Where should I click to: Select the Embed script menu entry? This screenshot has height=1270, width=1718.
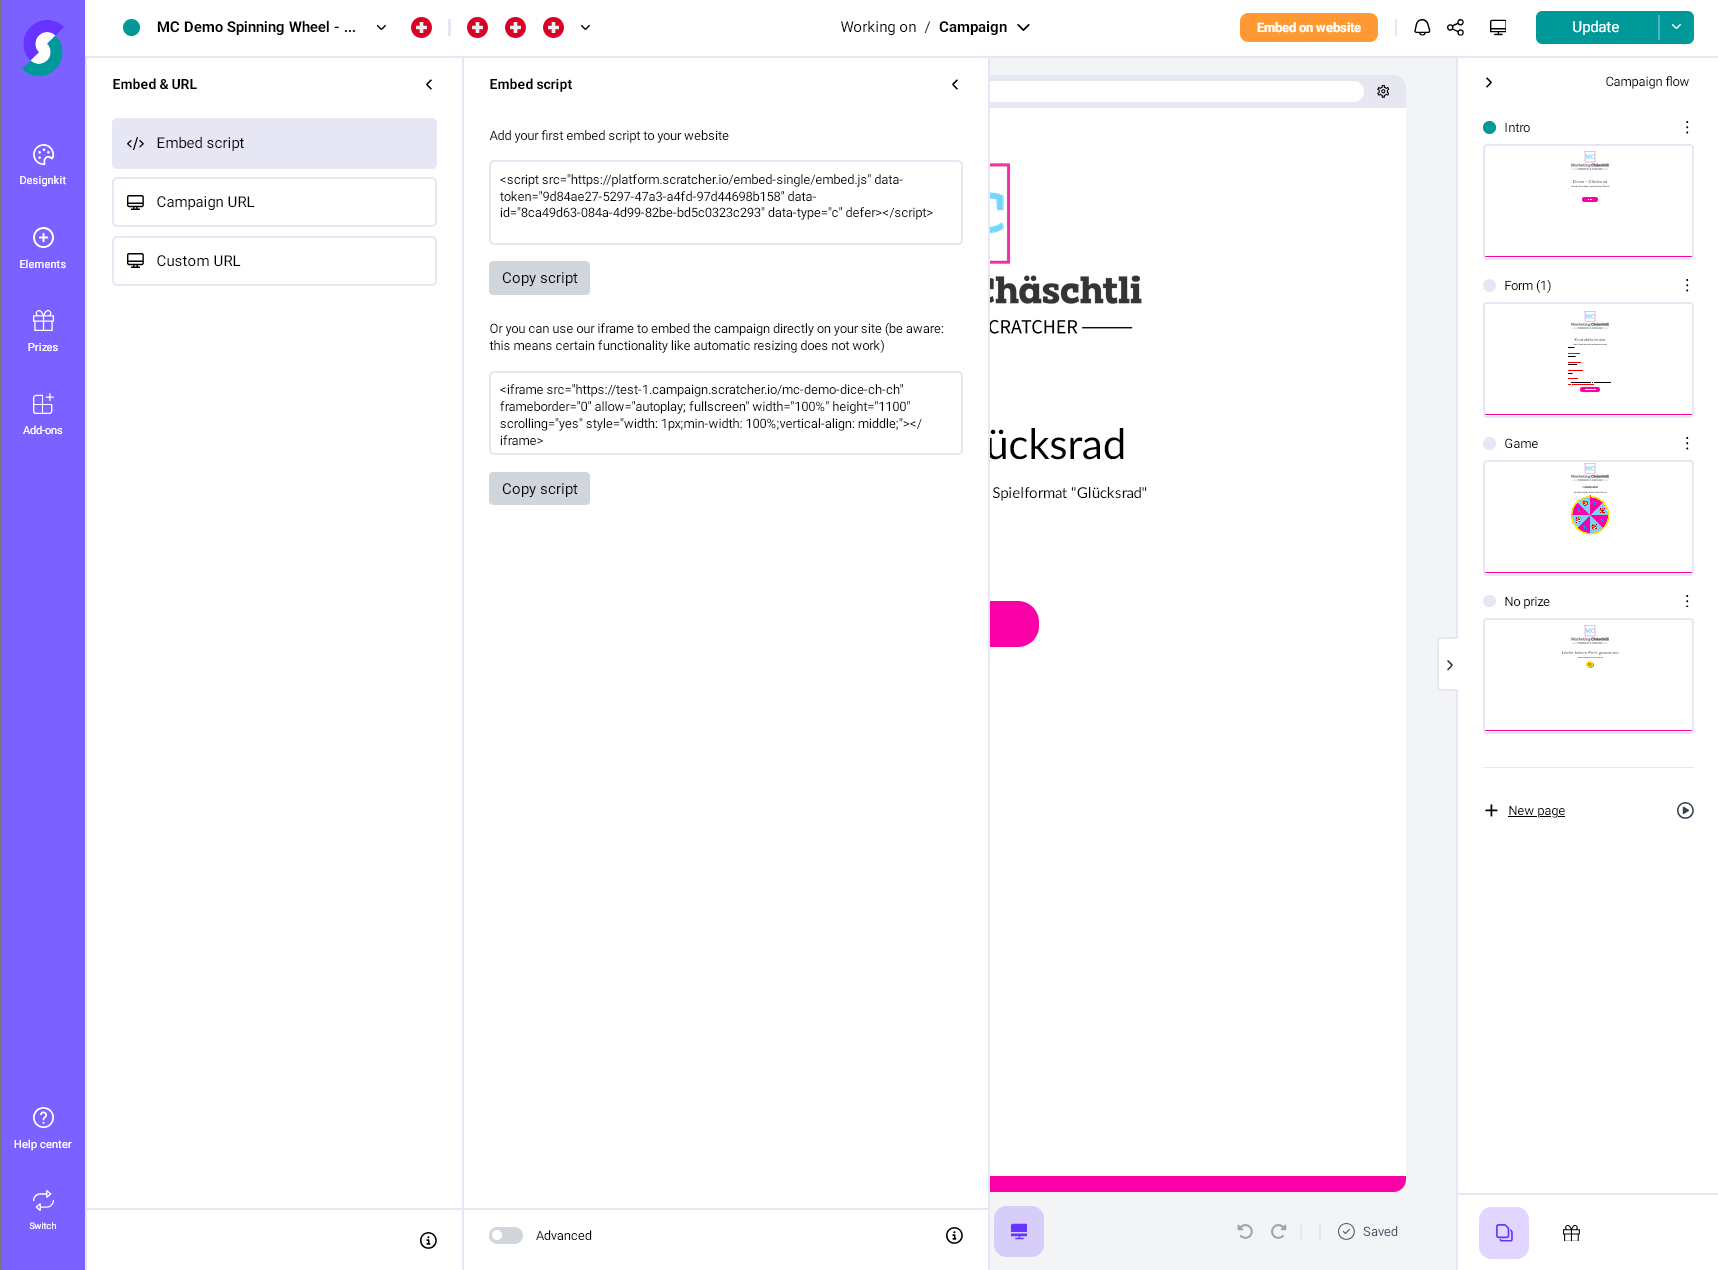(x=273, y=143)
